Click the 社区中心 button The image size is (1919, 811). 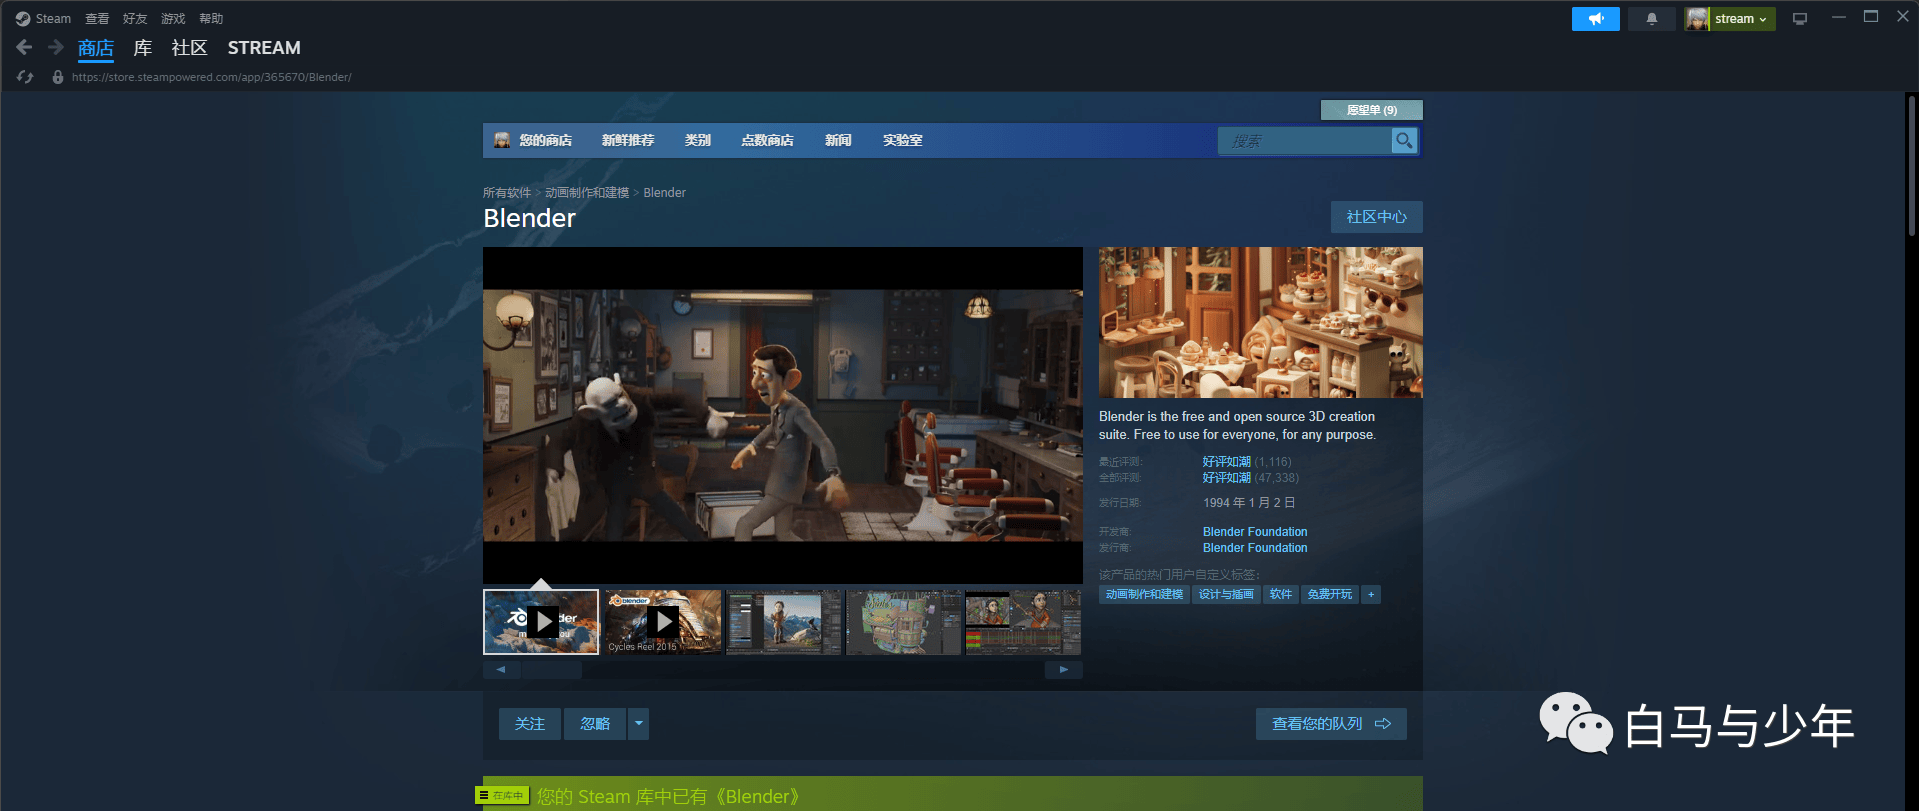tap(1376, 217)
